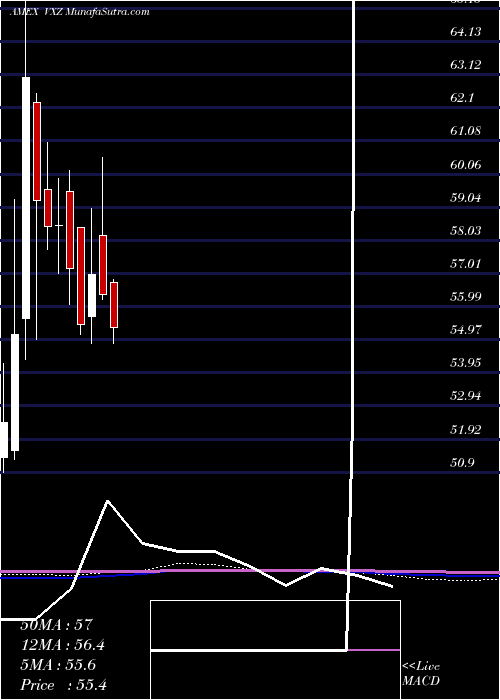Select the tall red candle beside the tallest white candle

pos(37,151)
